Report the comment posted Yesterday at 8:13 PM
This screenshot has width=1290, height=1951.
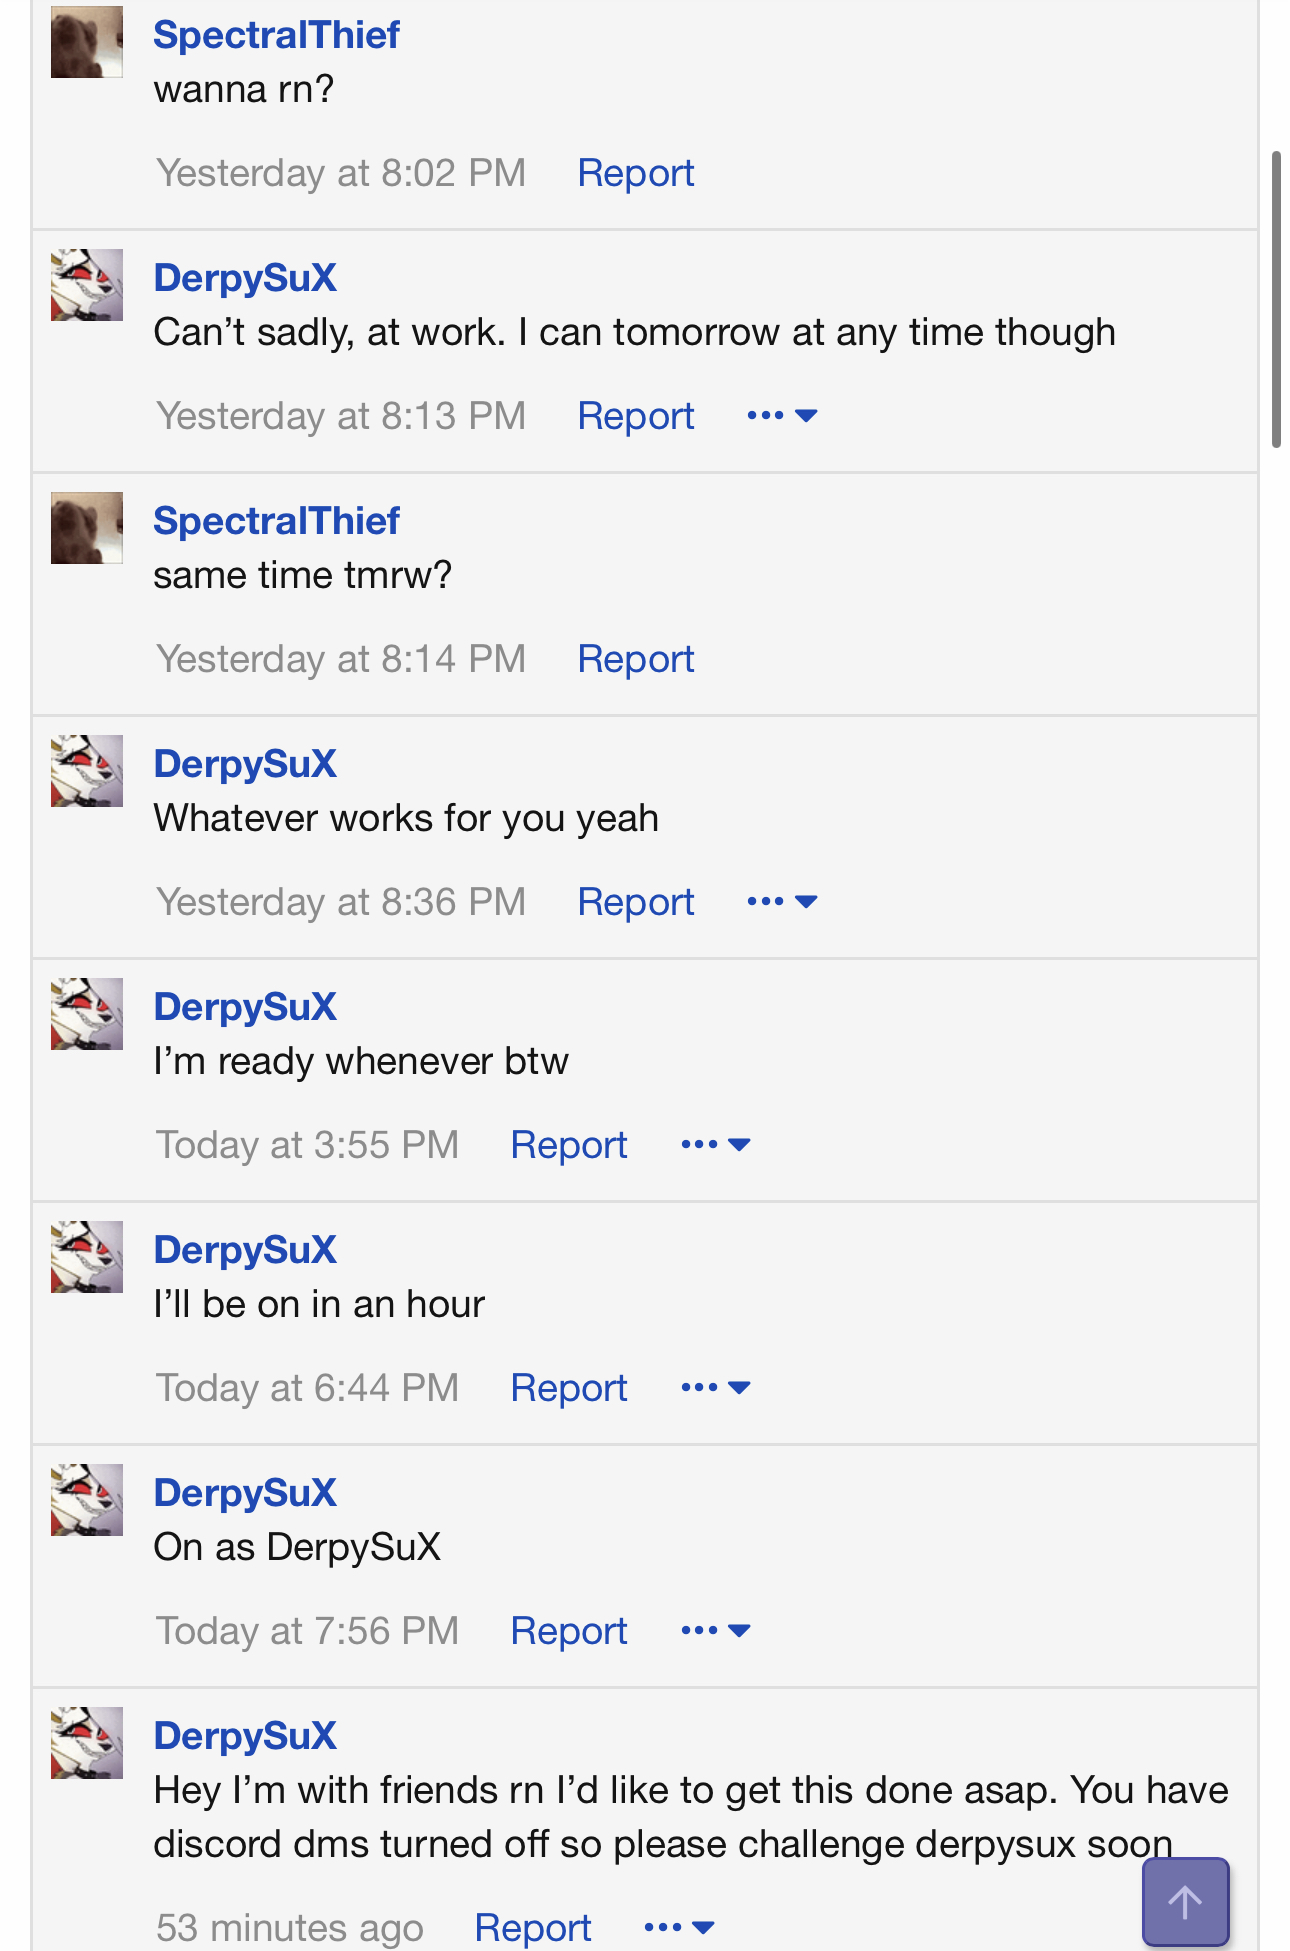coord(635,416)
